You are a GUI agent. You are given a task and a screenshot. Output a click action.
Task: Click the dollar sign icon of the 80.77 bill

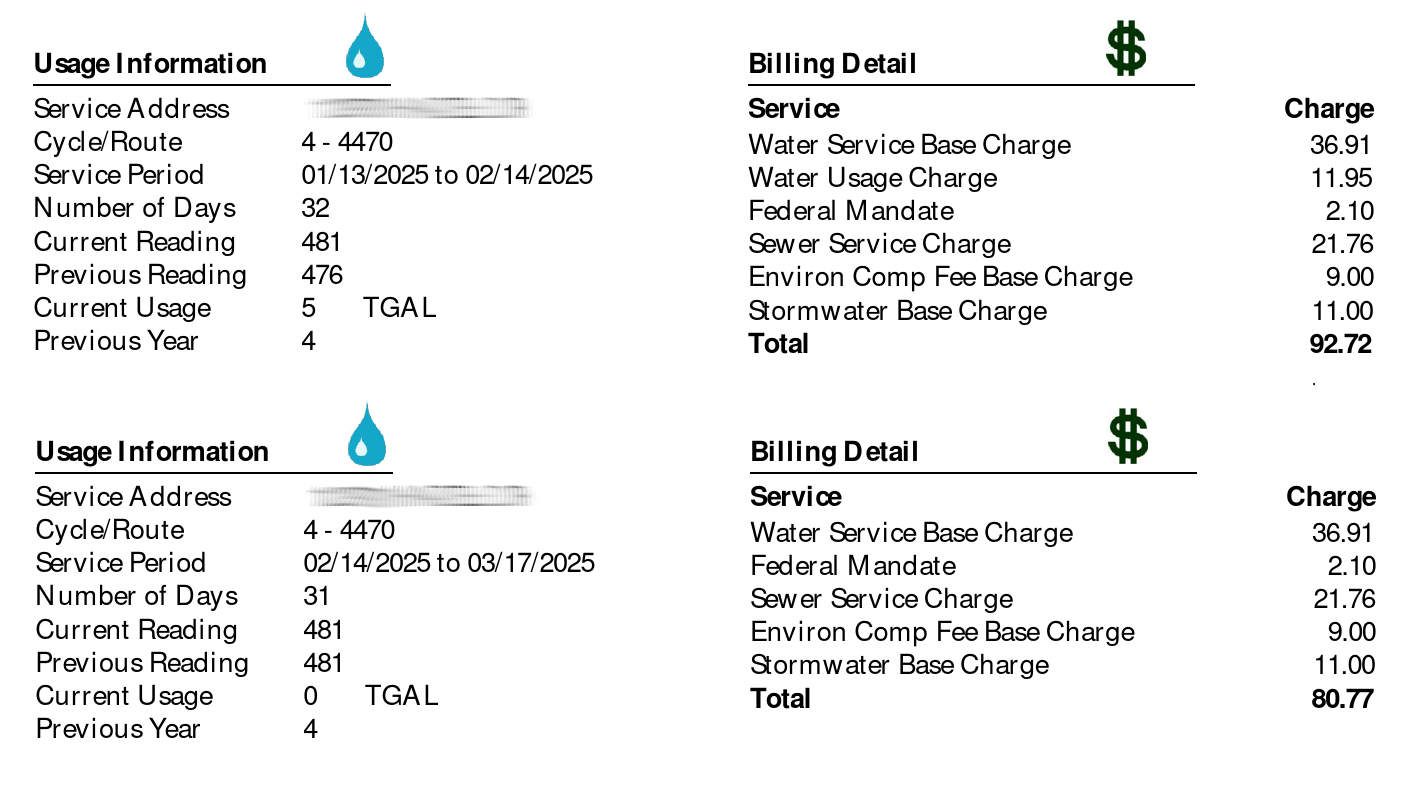click(1128, 436)
